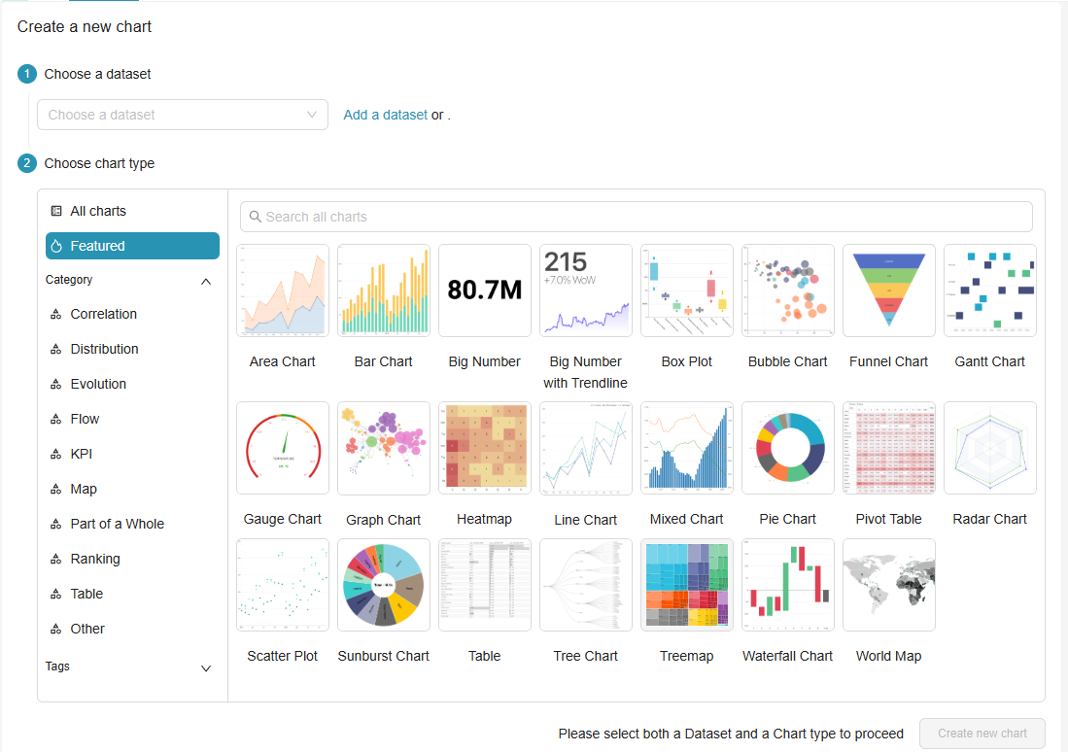The height and width of the screenshot is (752, 1068).
Task: Click the Featured flame icon
Action: 57,246
